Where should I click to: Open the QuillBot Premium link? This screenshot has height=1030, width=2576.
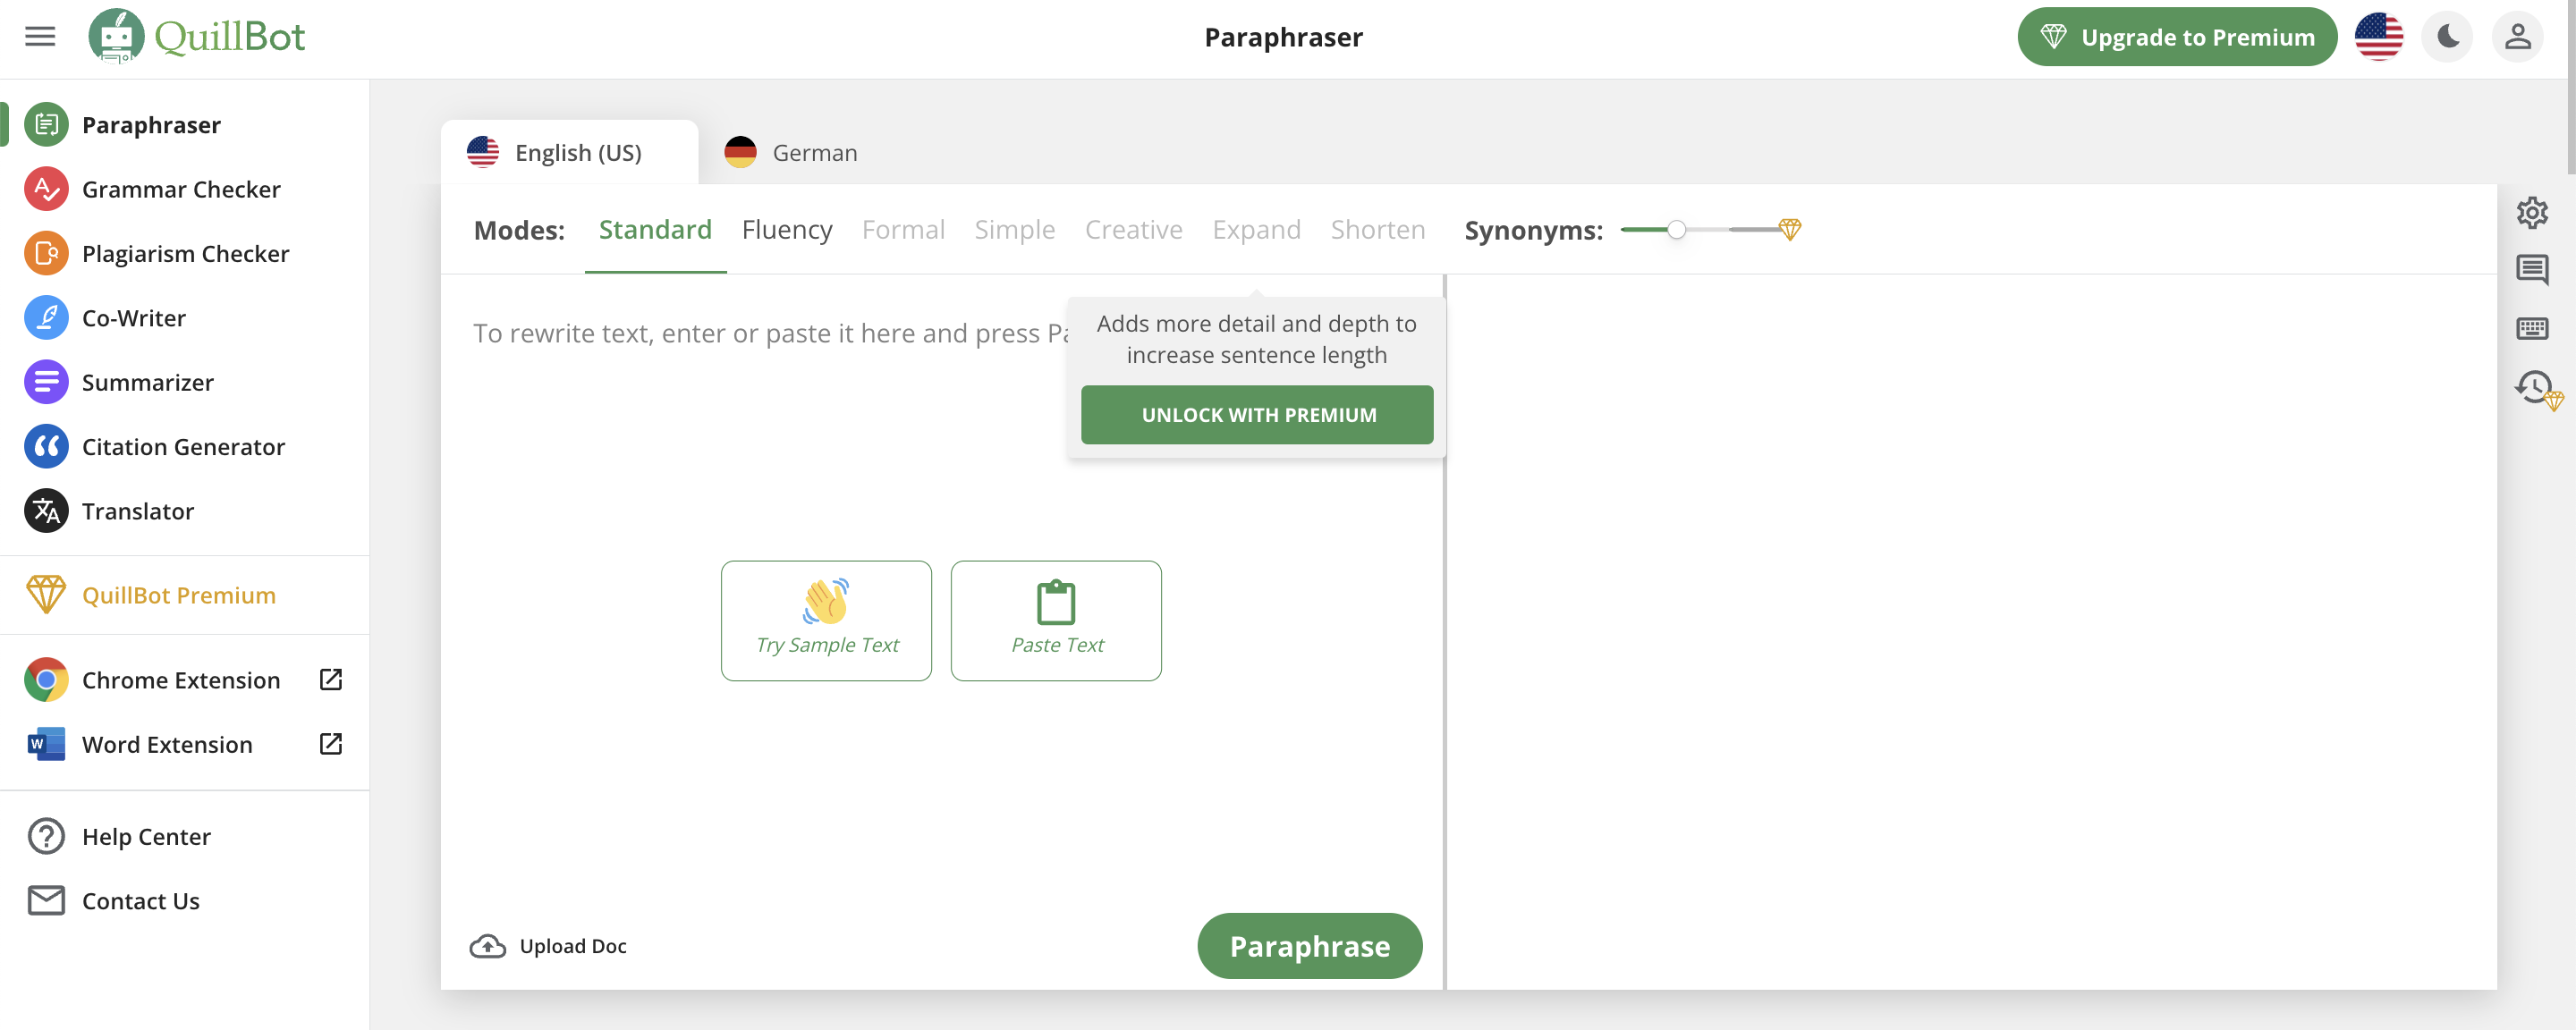point(179,595)
